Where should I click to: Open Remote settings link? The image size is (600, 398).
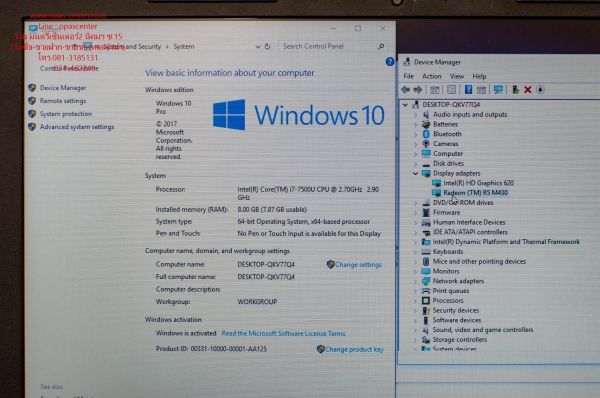pyautogui.click(x=63, y=101)
